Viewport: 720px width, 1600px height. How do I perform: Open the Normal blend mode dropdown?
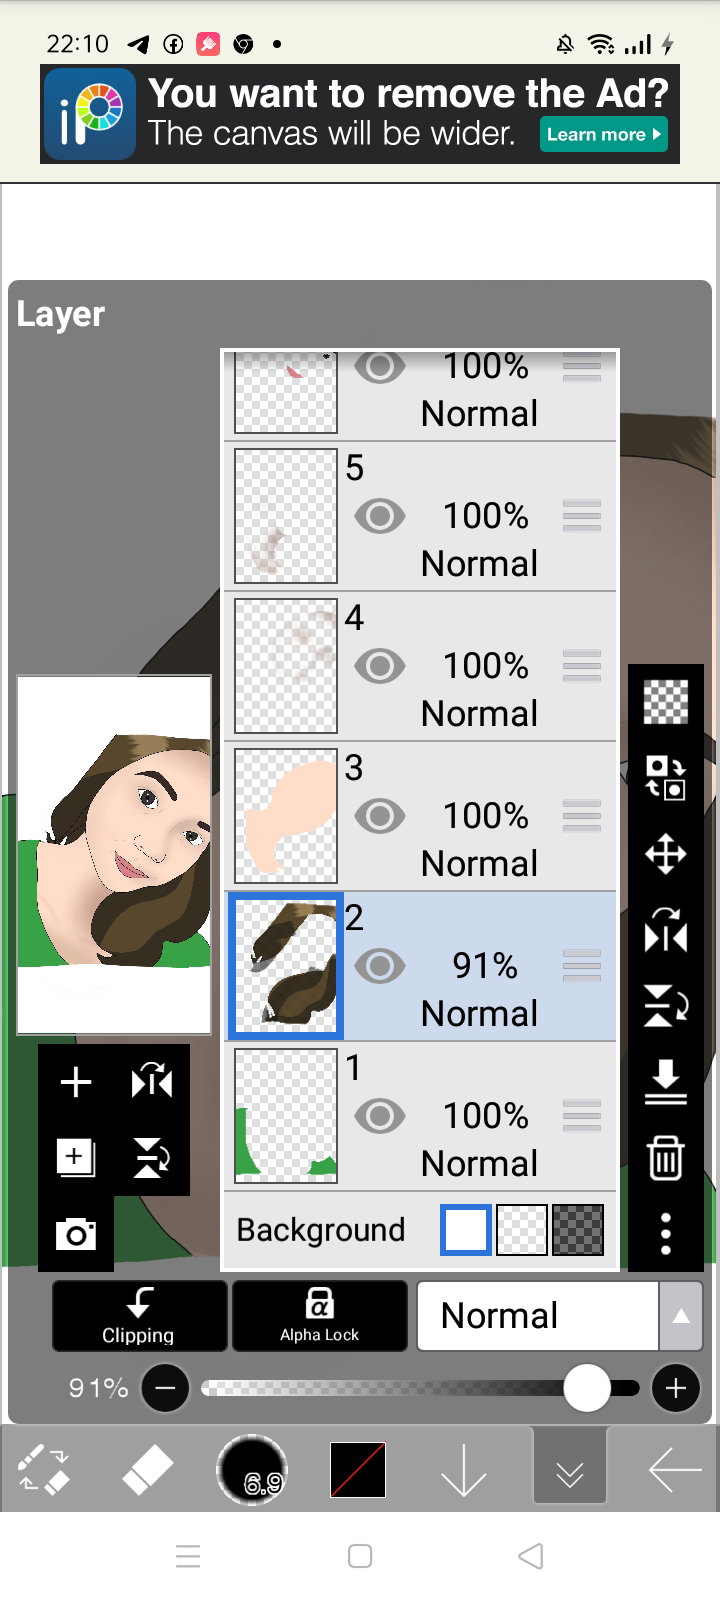(538, 1316)
